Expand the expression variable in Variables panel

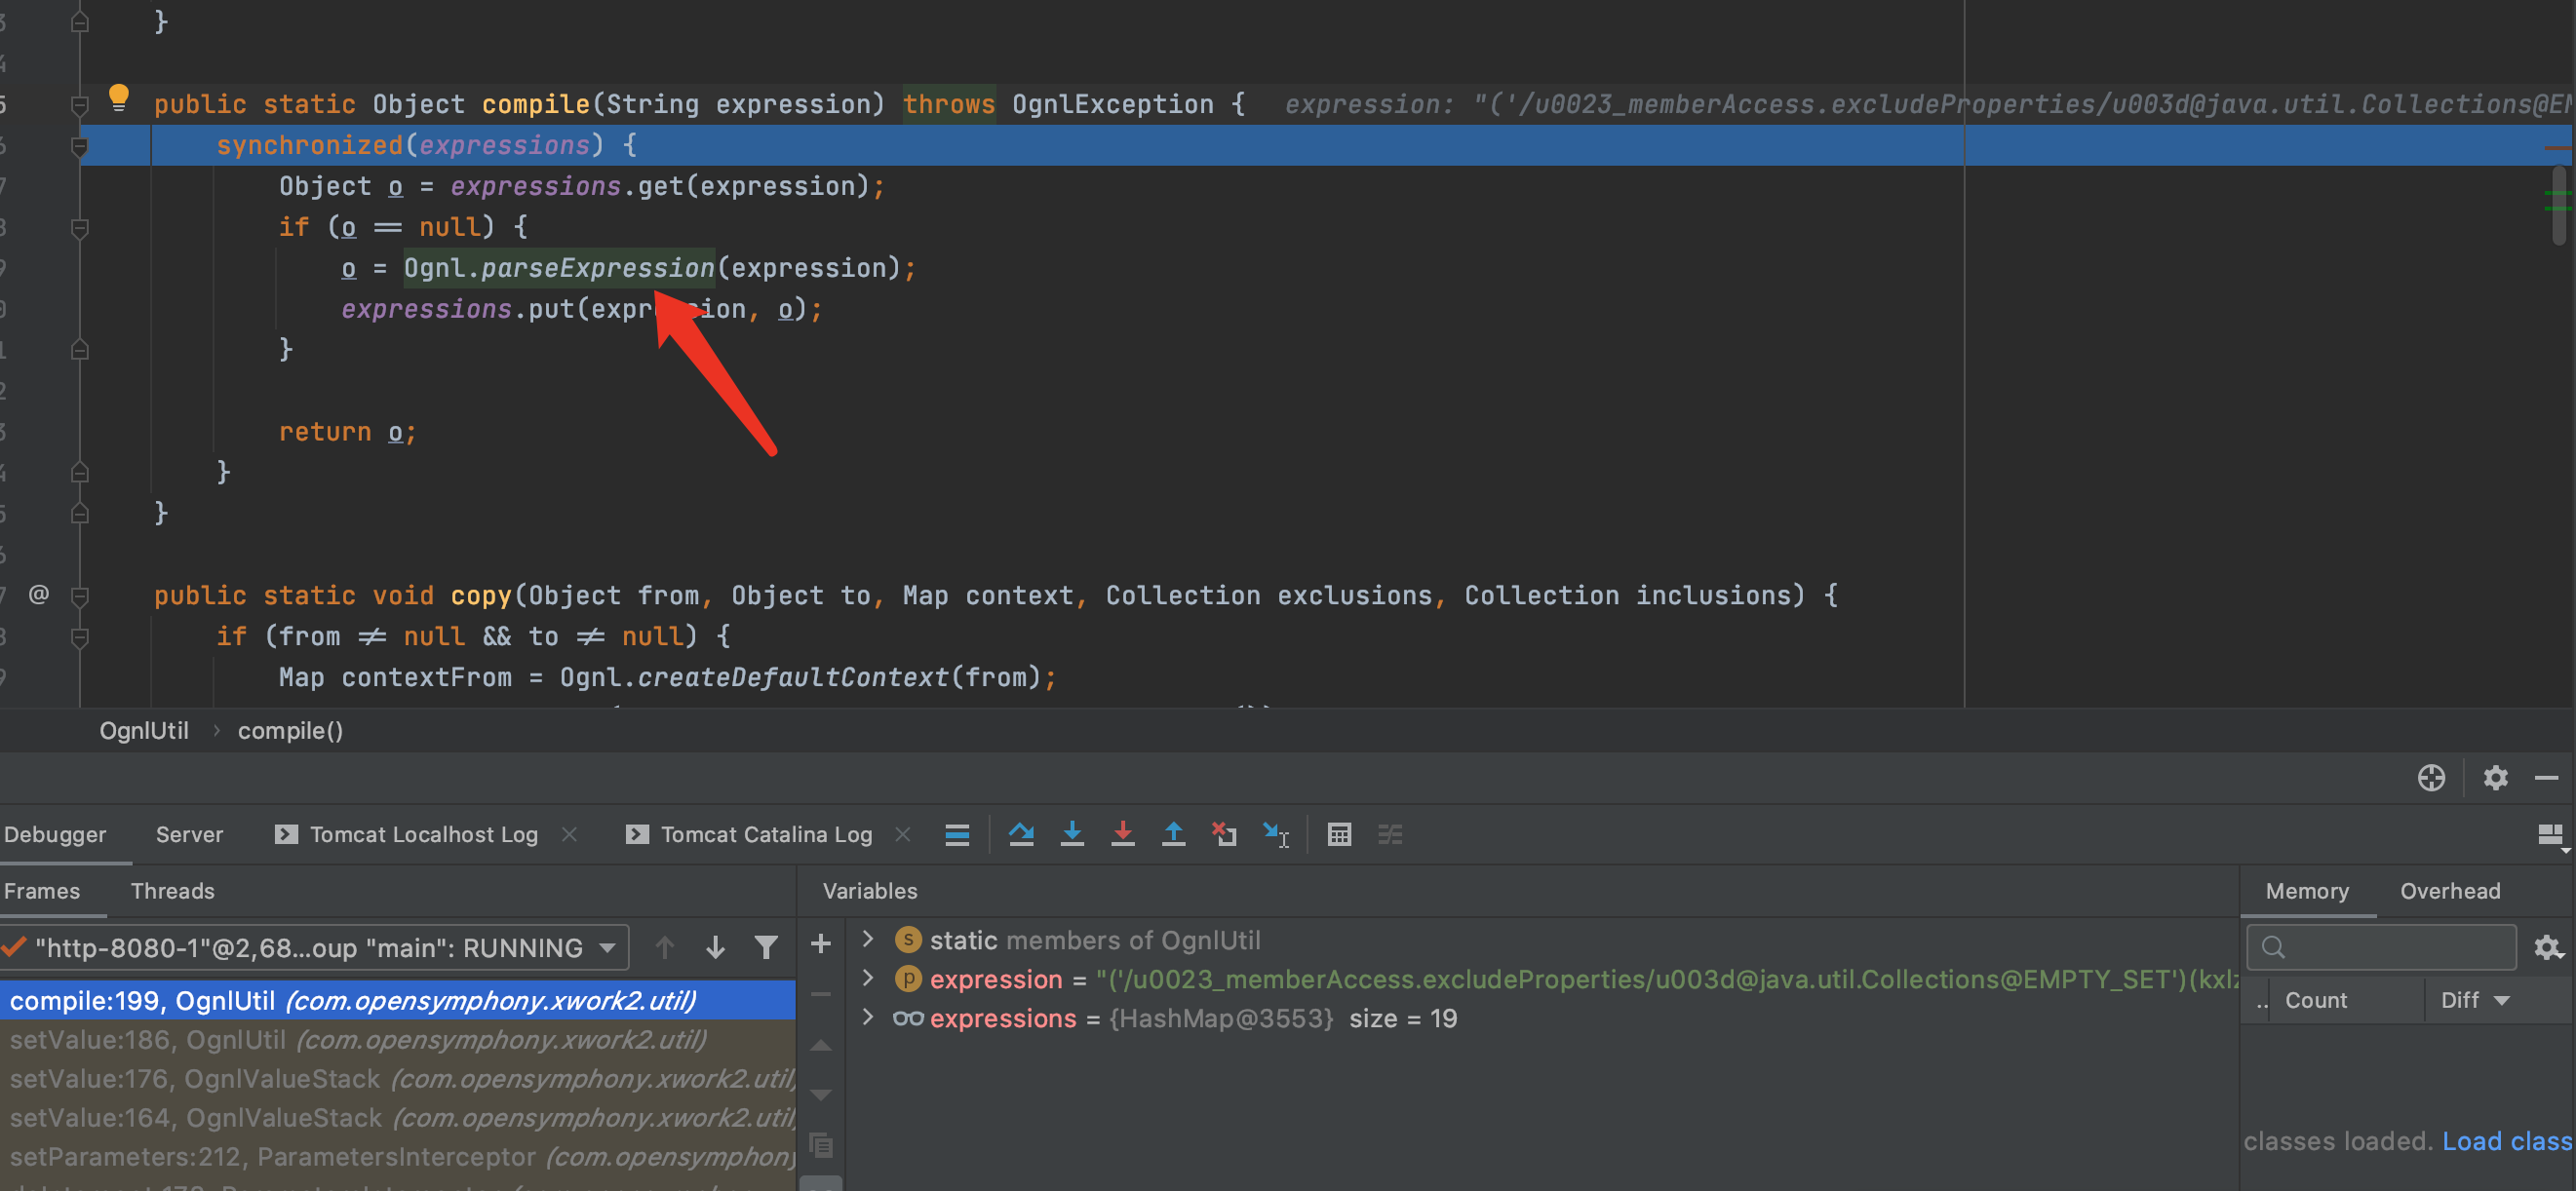[866, 978]
